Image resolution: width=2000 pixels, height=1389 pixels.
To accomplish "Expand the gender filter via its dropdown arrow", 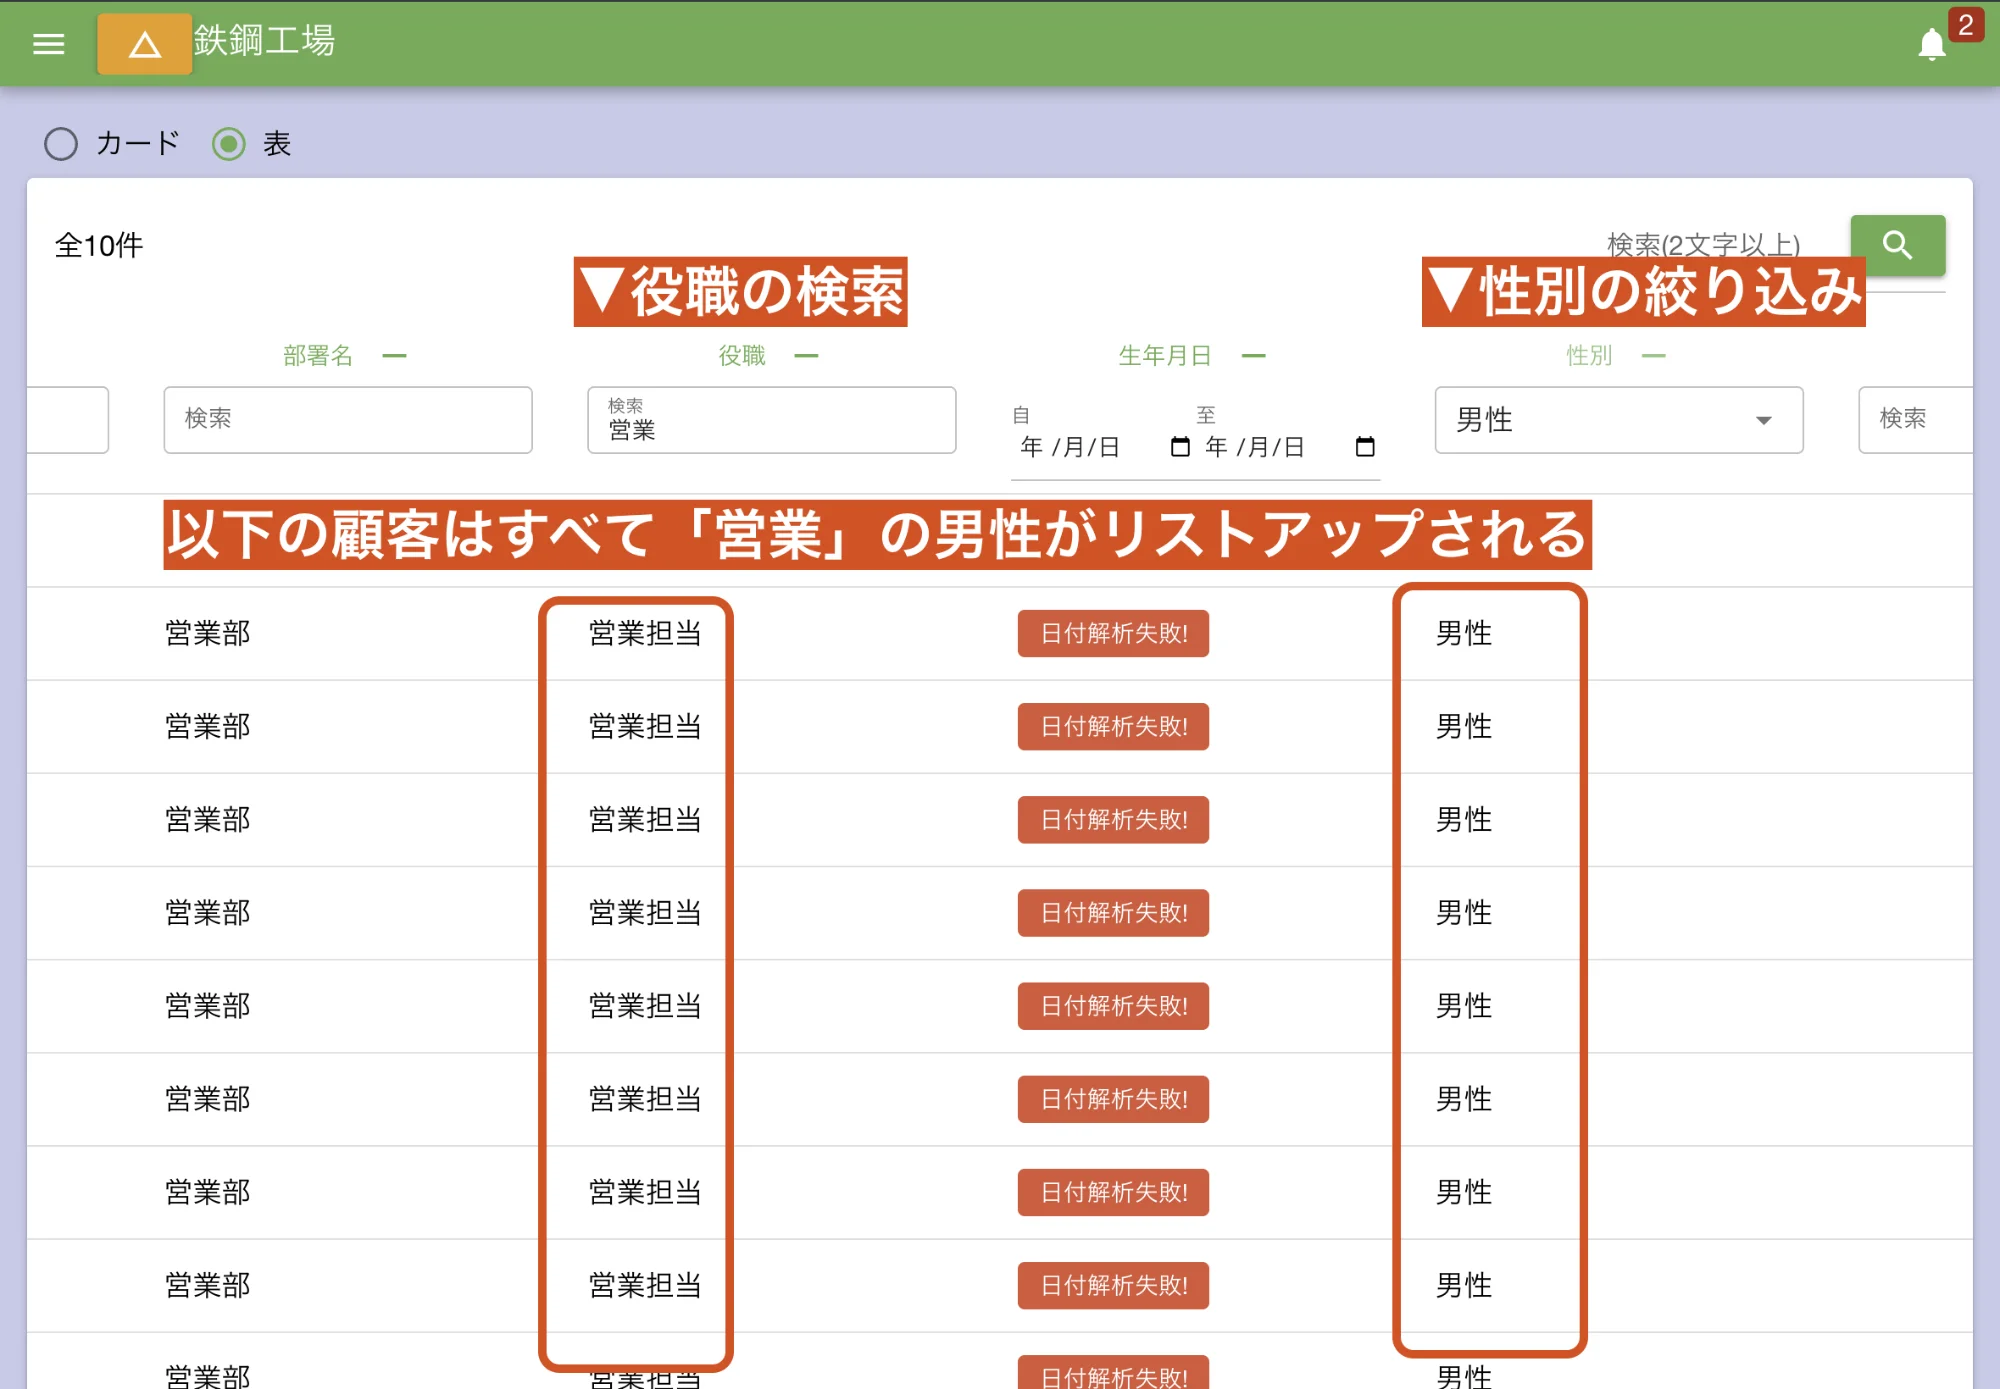I will pos(1763,421).
